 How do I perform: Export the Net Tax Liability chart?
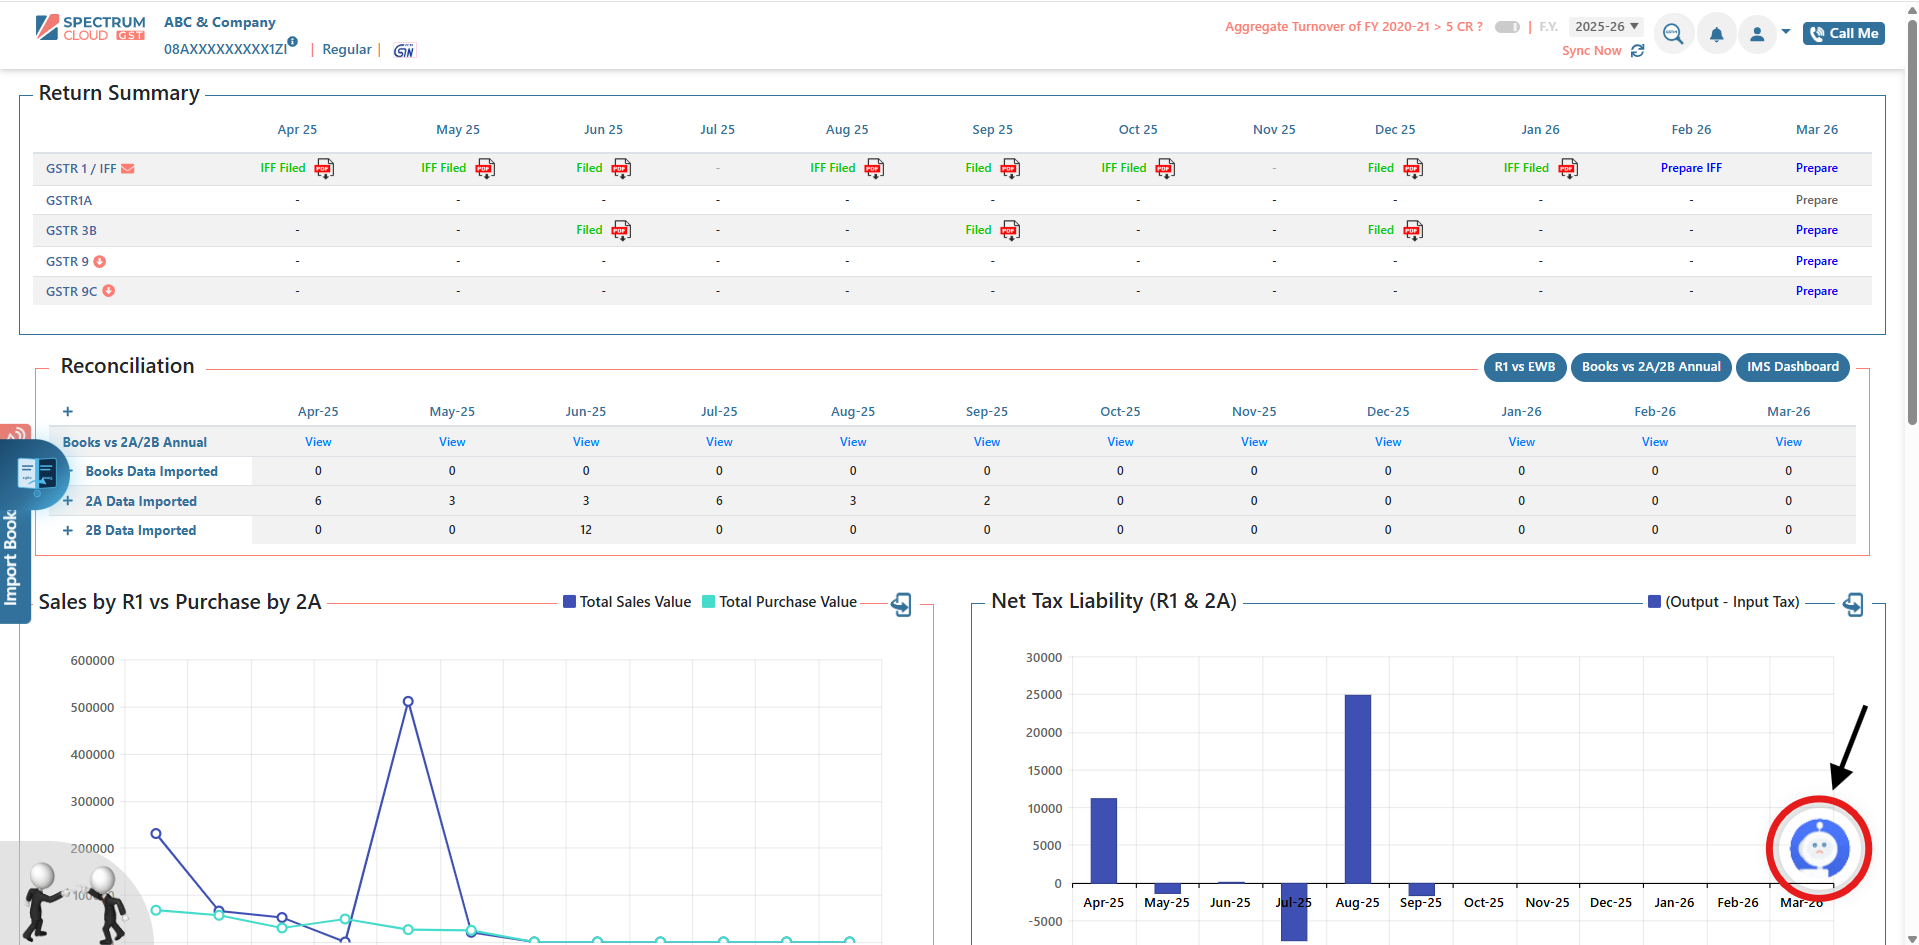1853,604
